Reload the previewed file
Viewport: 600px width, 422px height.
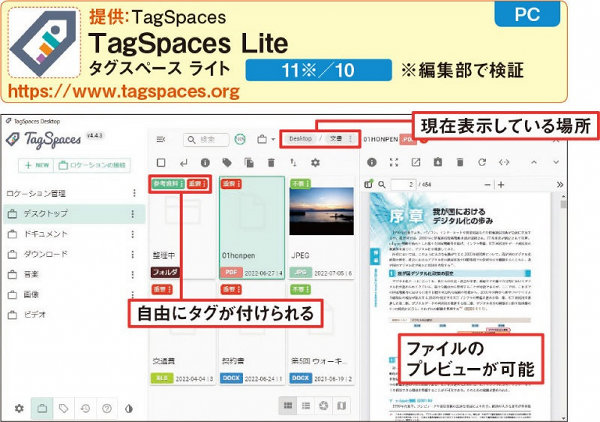(x=481, y=162)
